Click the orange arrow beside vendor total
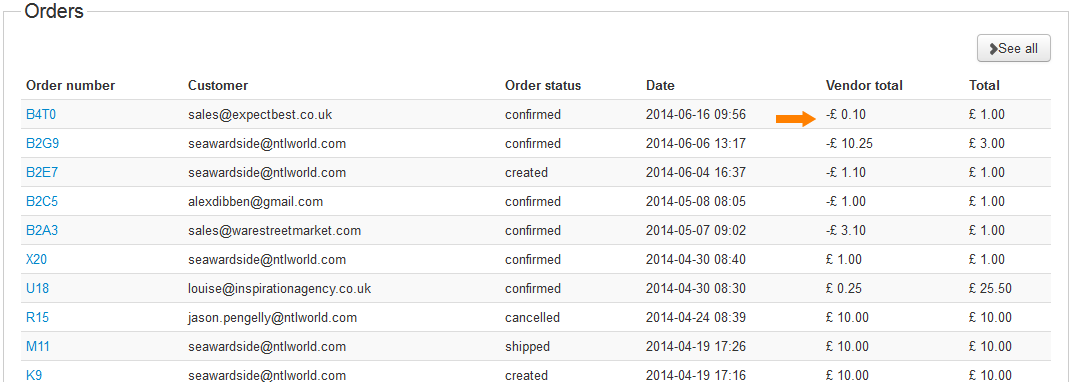 [x=796, y=120]
